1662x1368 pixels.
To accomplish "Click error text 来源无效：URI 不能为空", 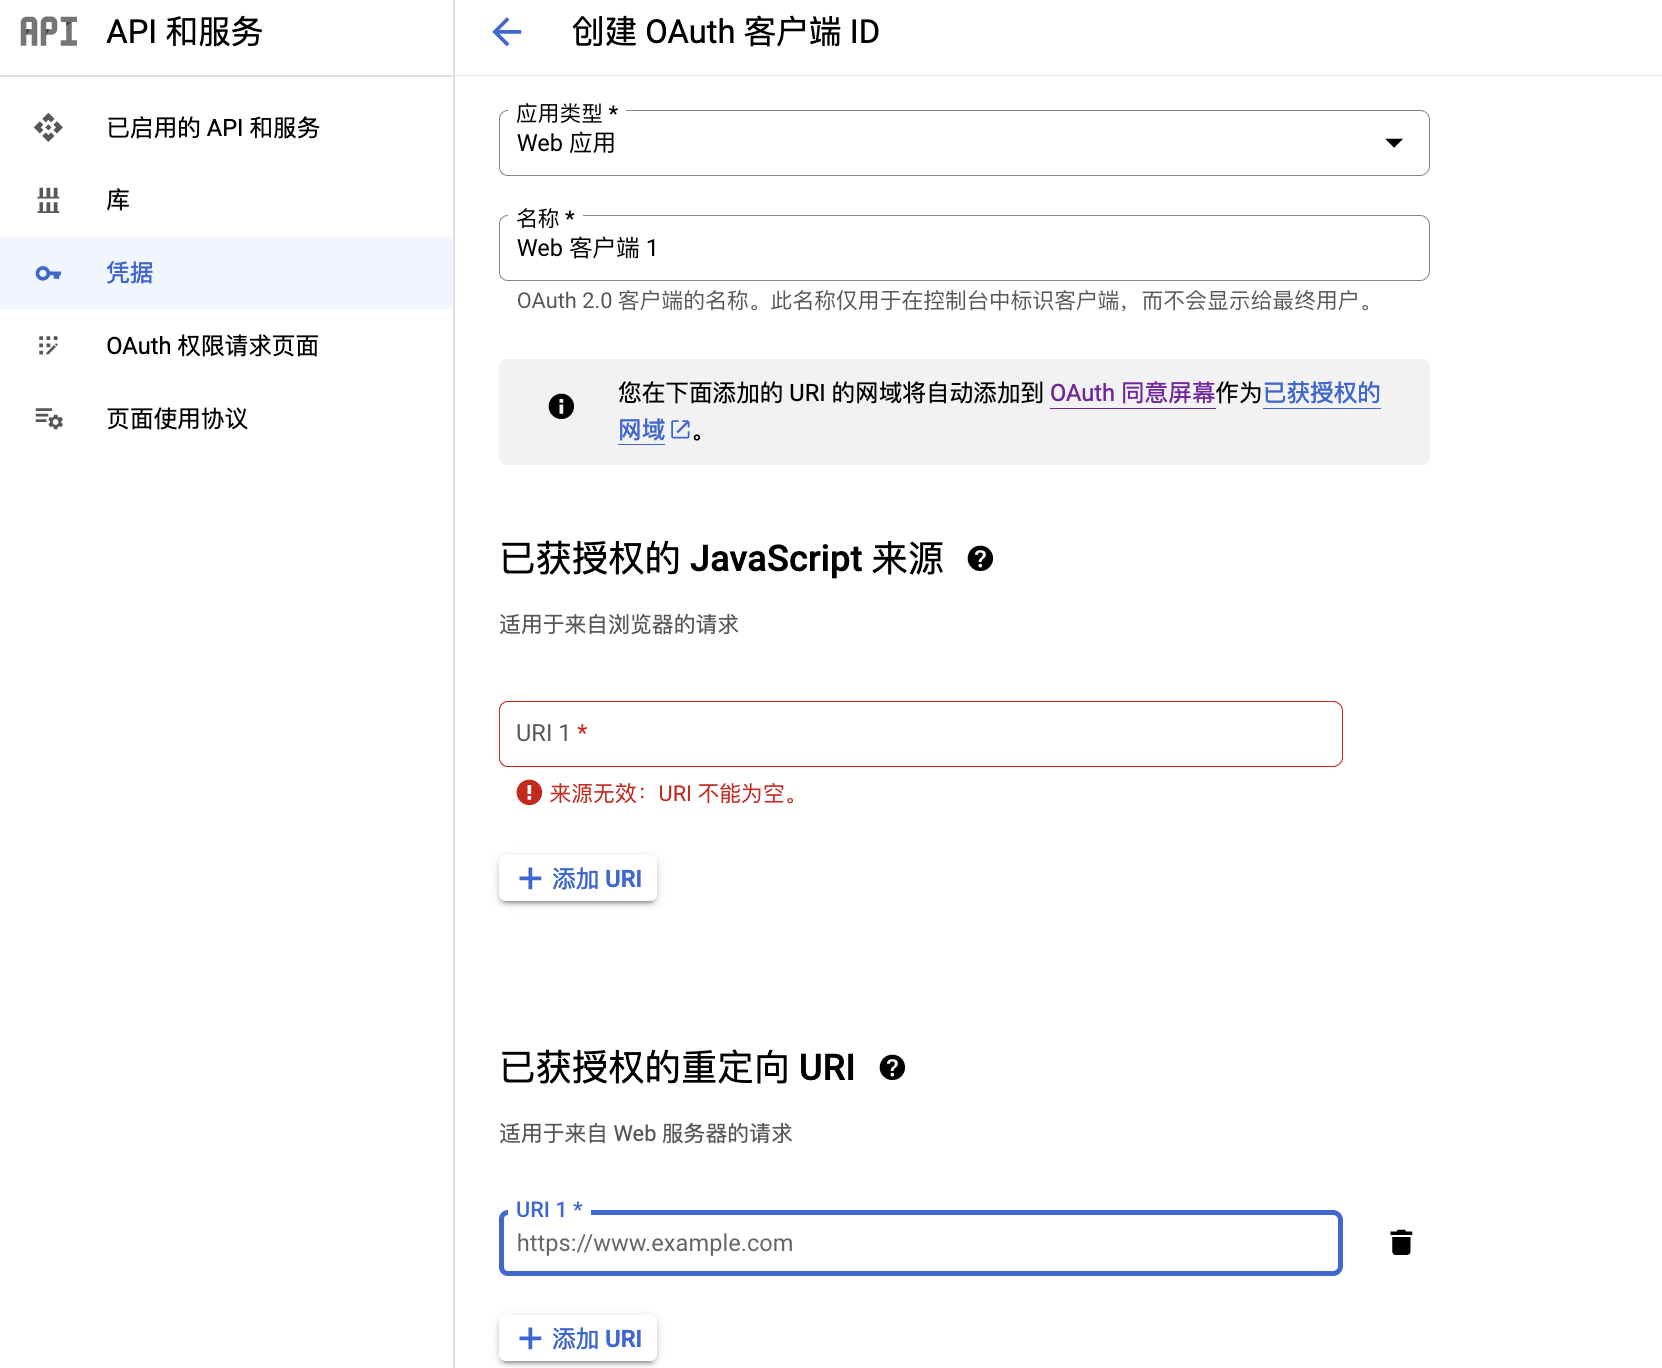I will [x=676, y=794].
